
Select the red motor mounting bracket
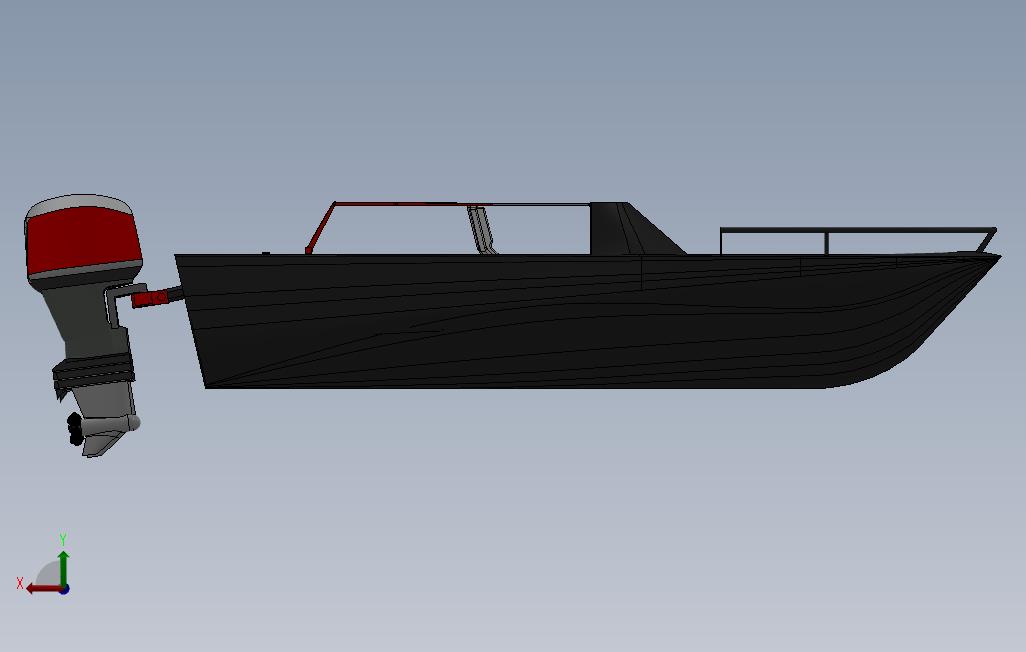tap(150, 299)
